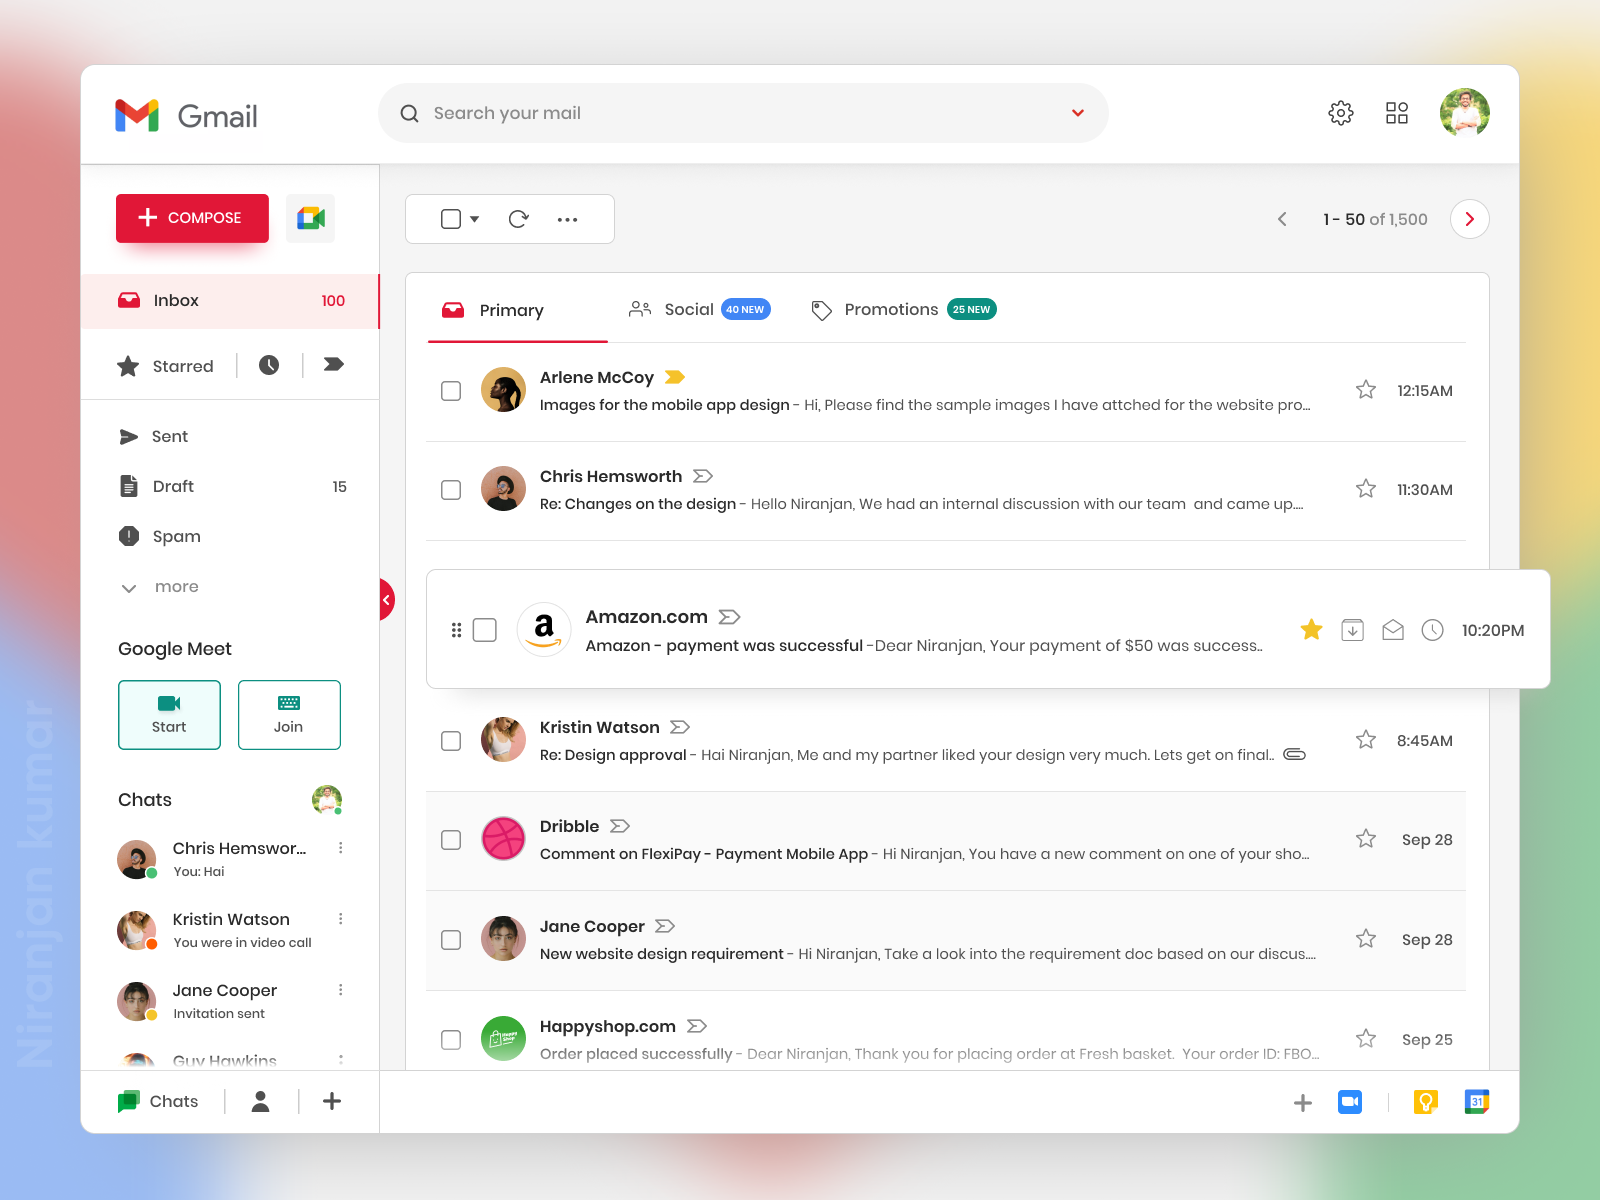Viewport: 1600px width, 1200px height.
Task: Click the attachment icon on Kristin Watson email
Action: click(x=1295, y=754)
